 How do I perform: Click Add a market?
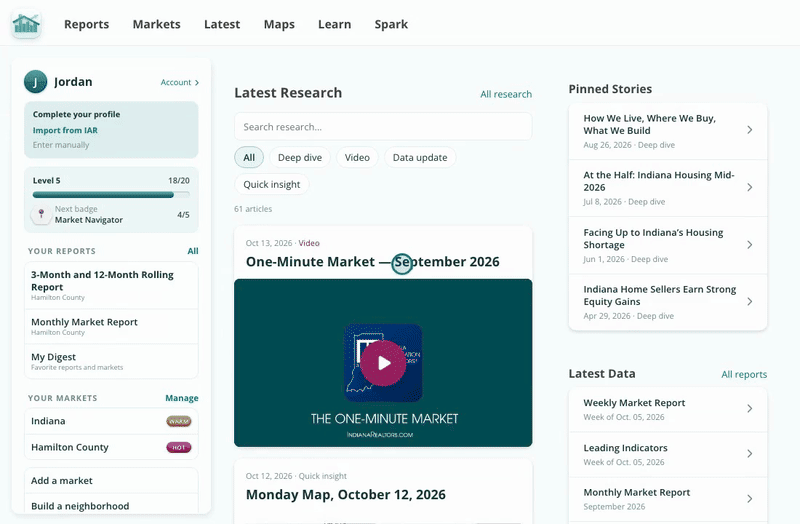click(x=111, y=481)
